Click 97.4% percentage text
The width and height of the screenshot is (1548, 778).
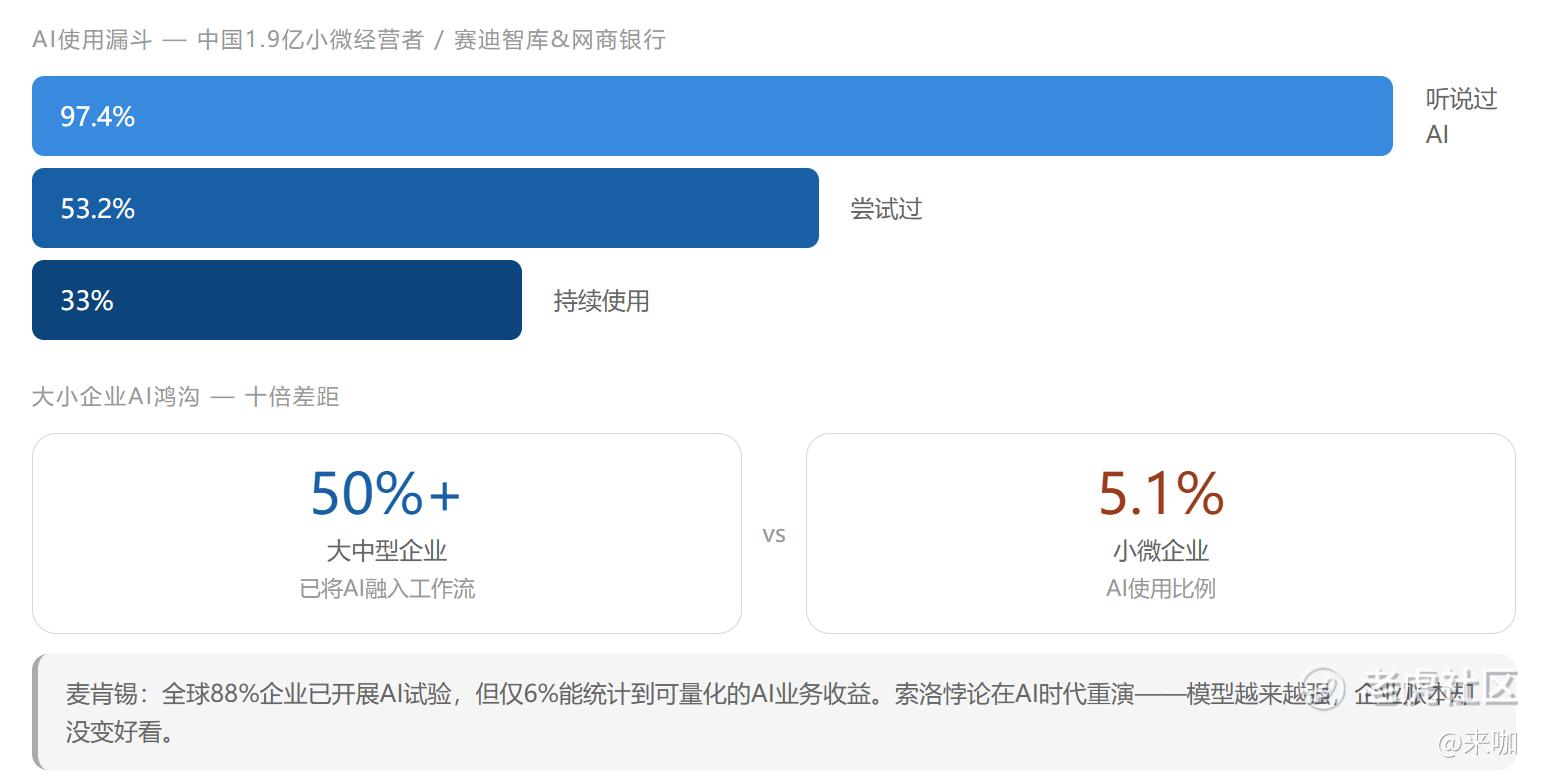click(97, 117)
